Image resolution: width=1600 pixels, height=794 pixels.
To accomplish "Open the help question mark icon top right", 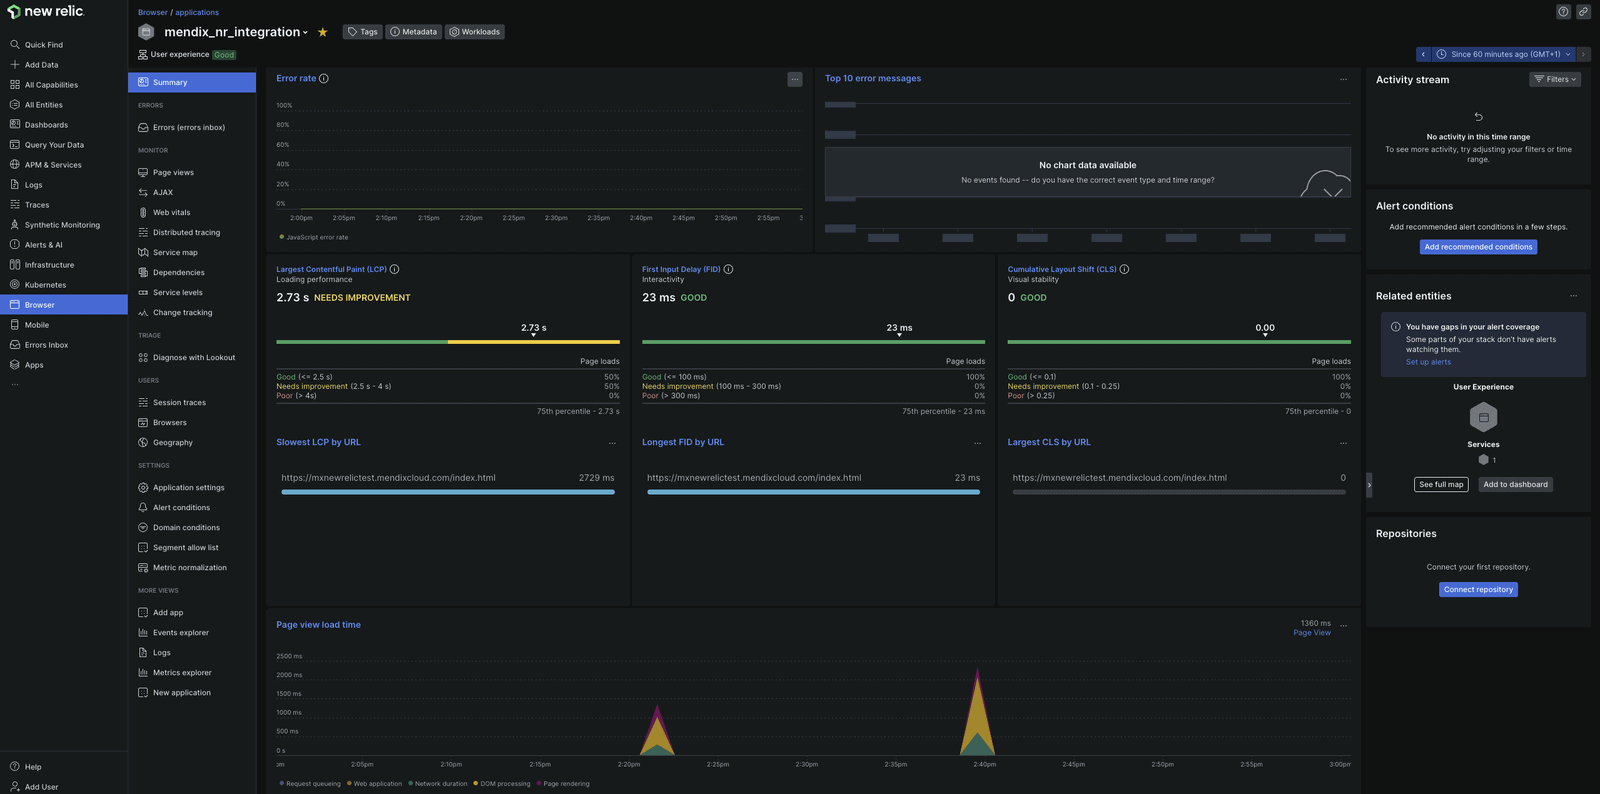I will (1563, 12).
